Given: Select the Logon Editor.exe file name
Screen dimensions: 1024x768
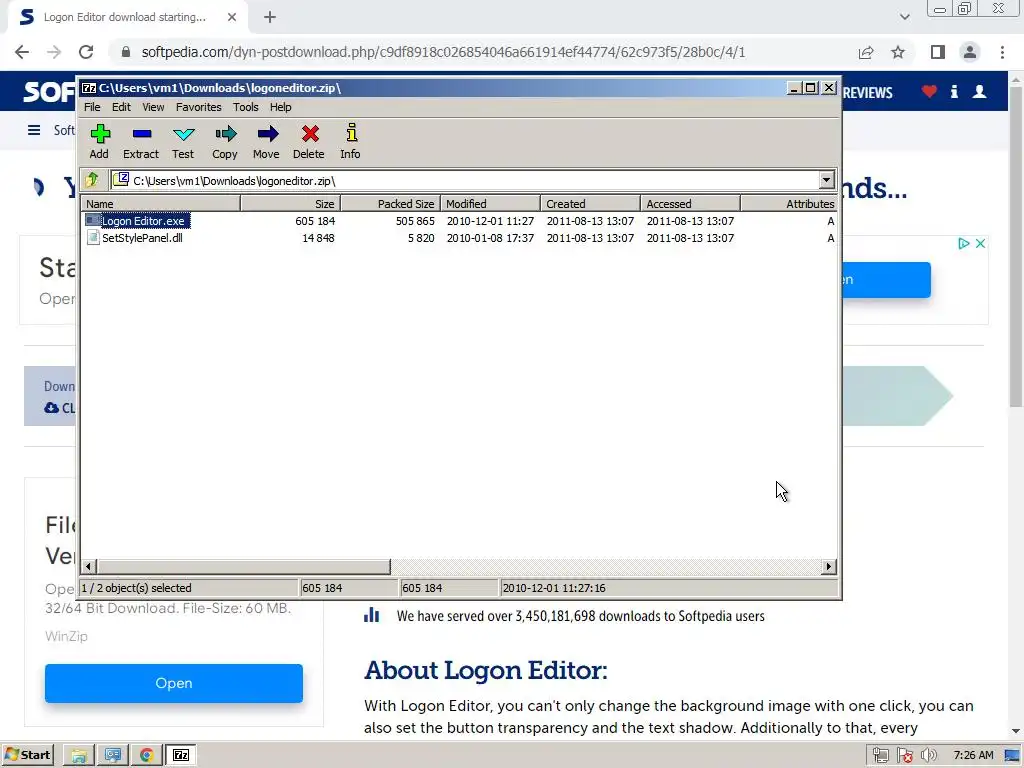Looking at the screenshot, I should [144, 221].
